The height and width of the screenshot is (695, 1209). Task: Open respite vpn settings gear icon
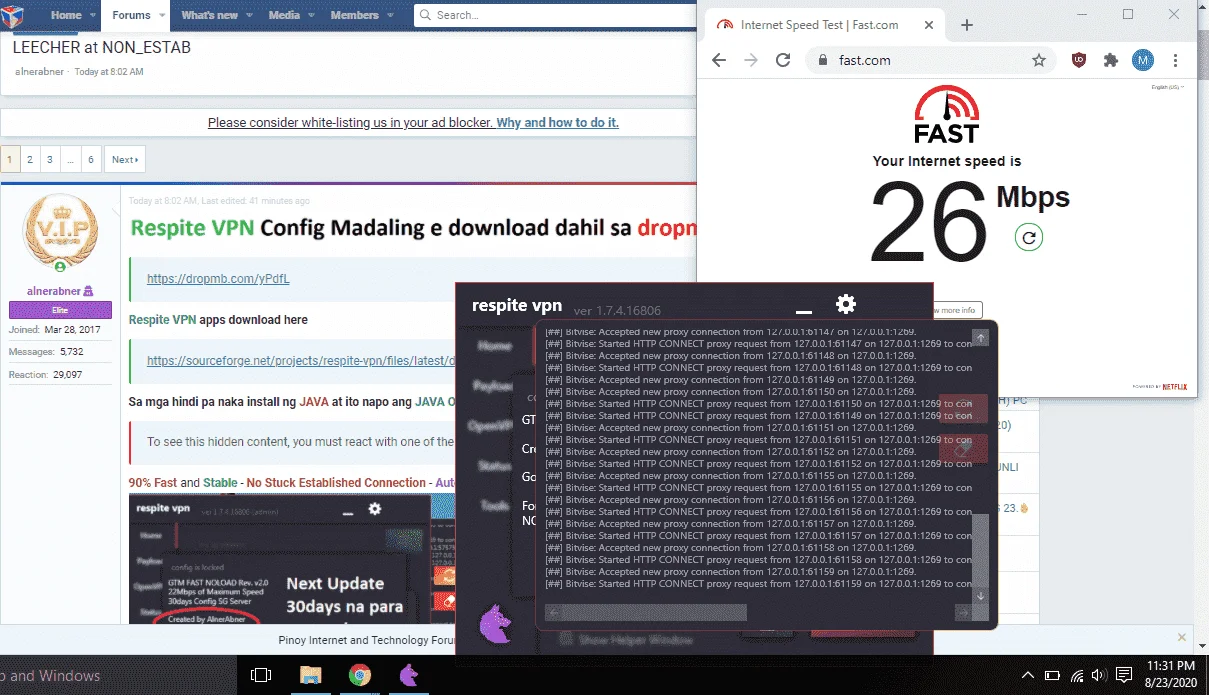pos(846,304)
